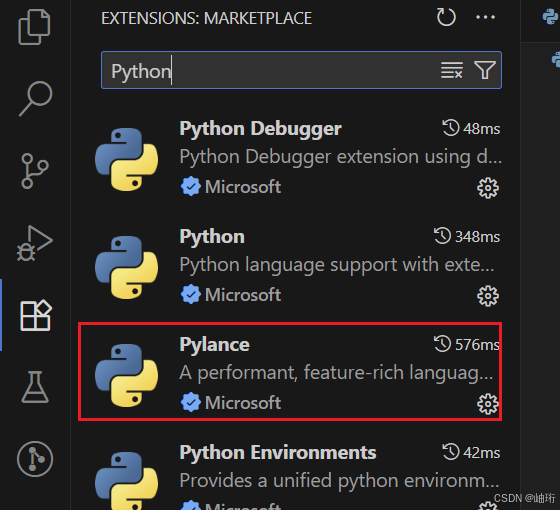The image size is (560, 510).
Task: Select the Pylance extension title
Action: click(215, 345)
